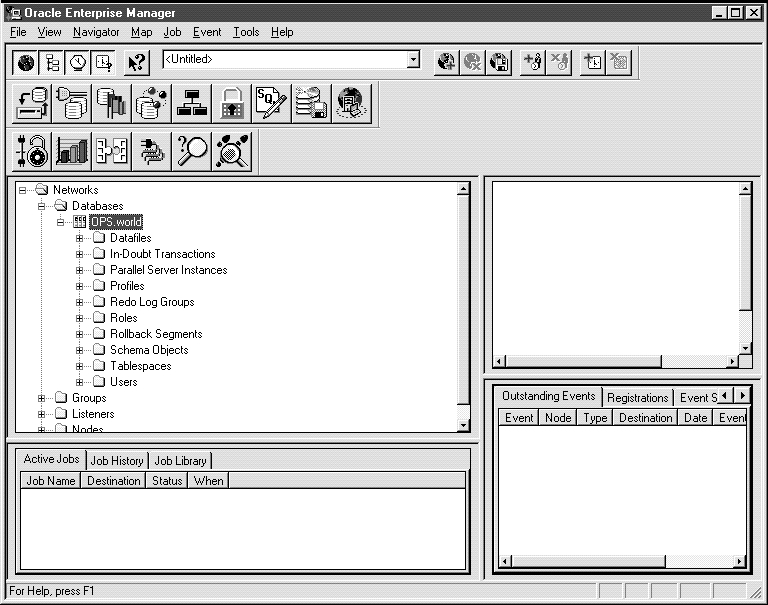This screenshot has height=605, width=768.
Task: Expand the Profiles folder
Action: 79,286
